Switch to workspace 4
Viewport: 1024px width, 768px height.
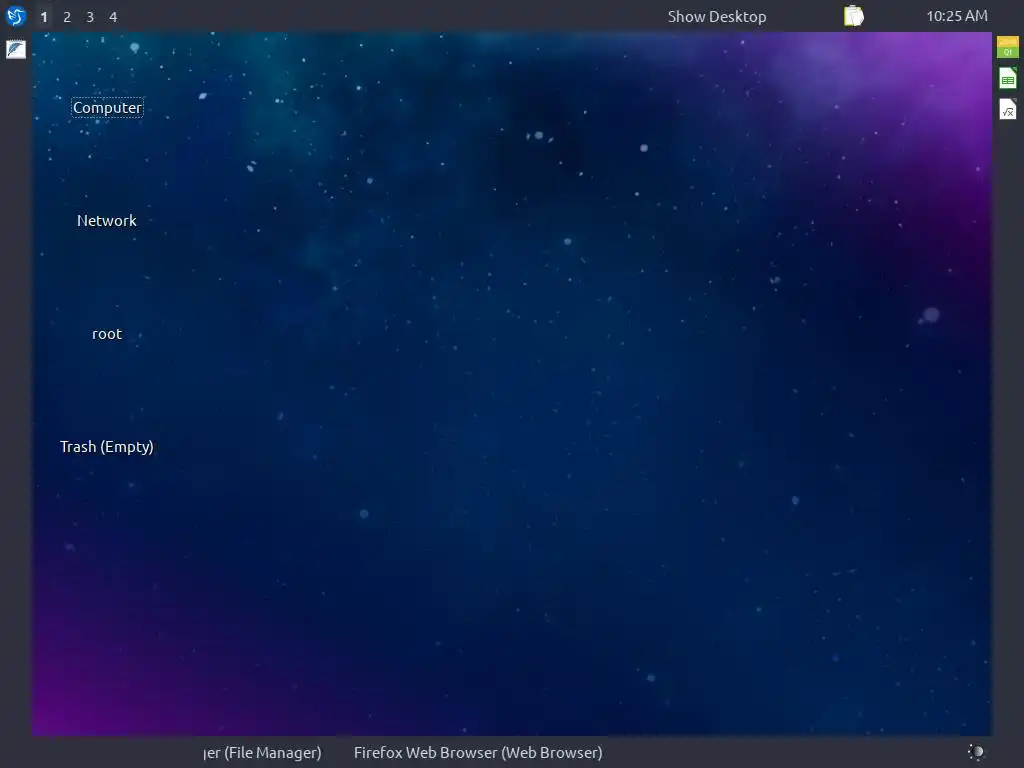pyautogui.click(x=113, y=17)
